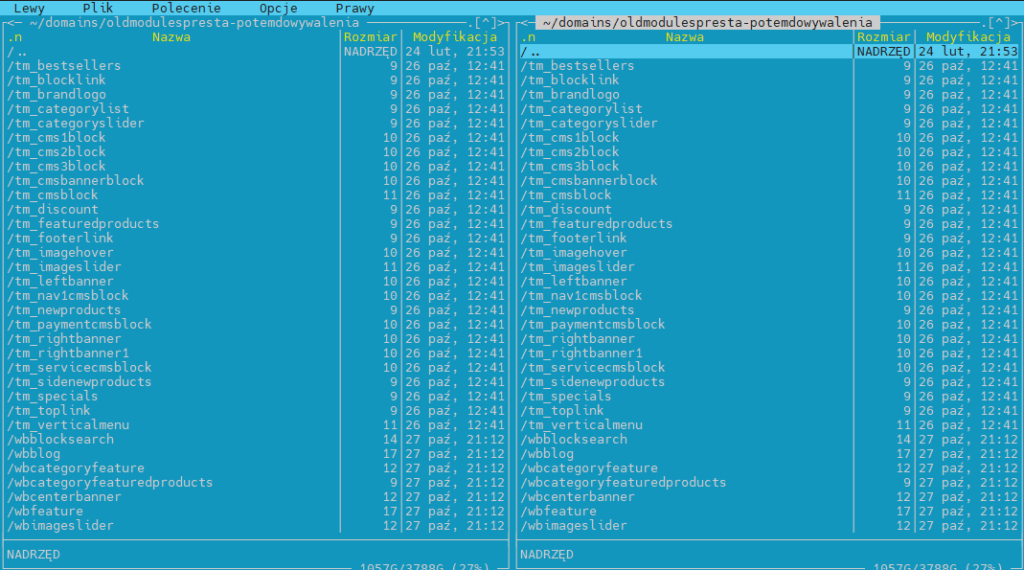Sort right panel by Rozmiar column

pos(883,37)
